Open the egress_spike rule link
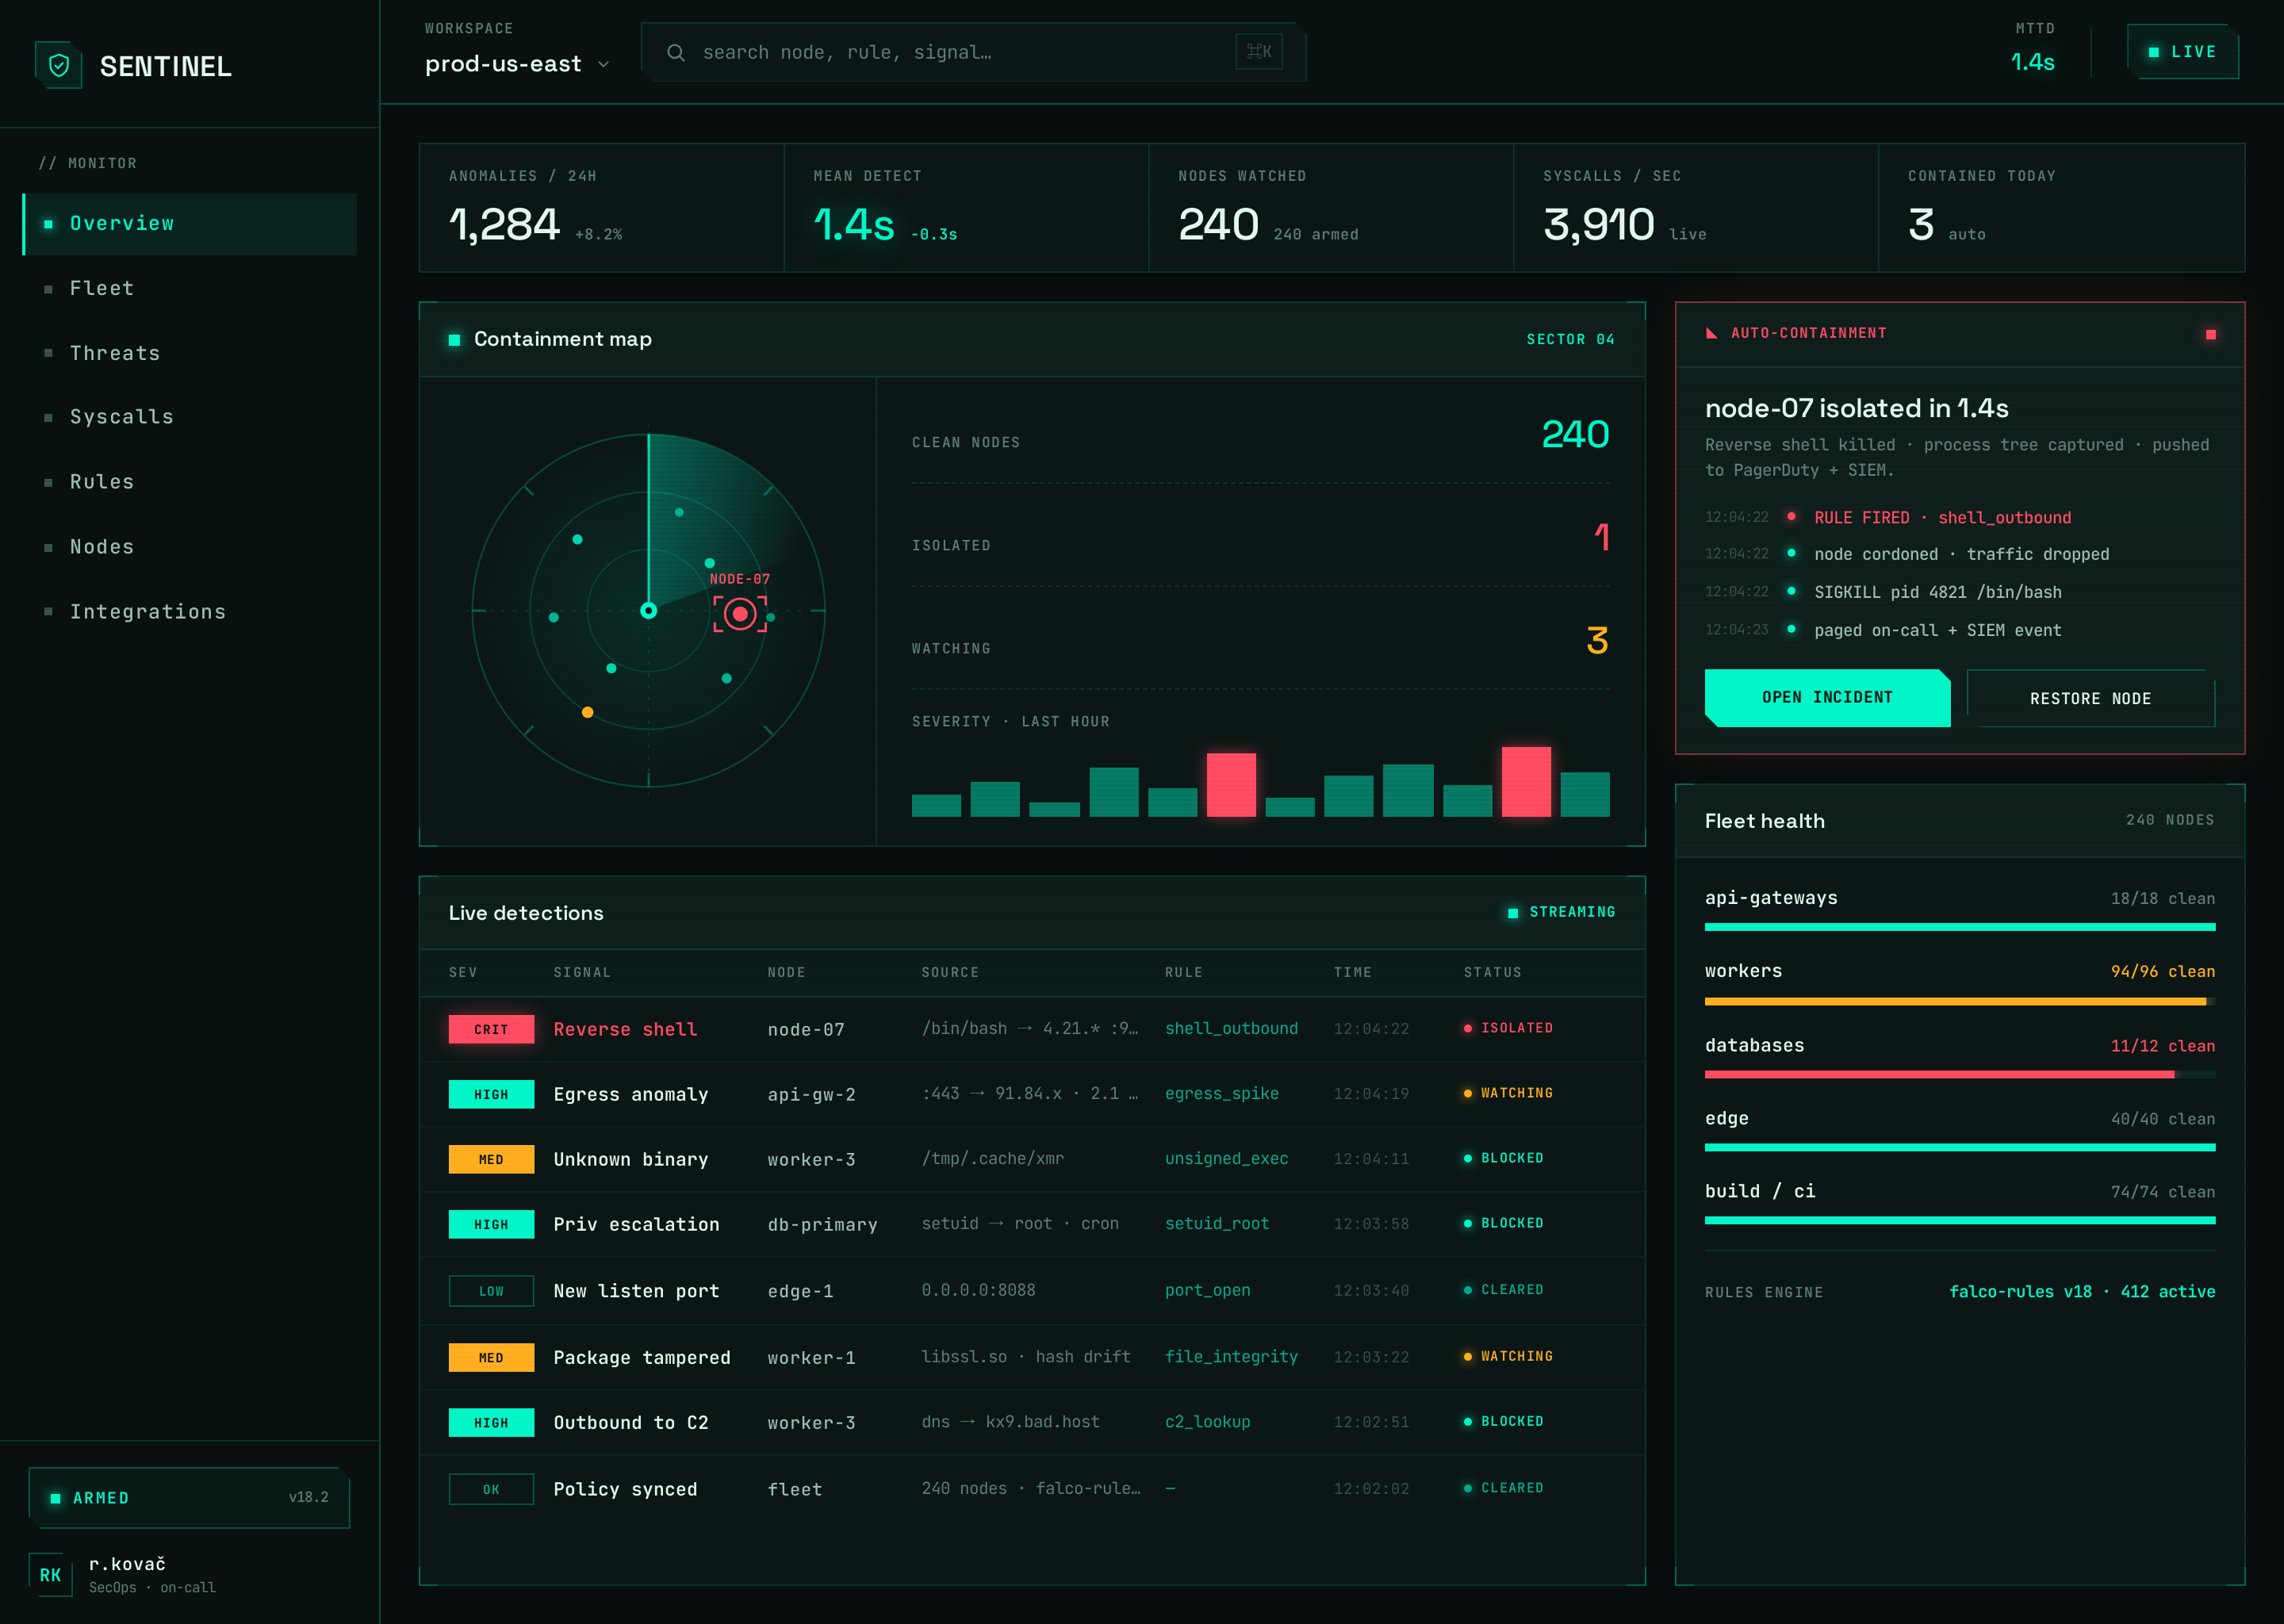The height and width of the screenshot is (1624, 2284). point(1221,1093)
